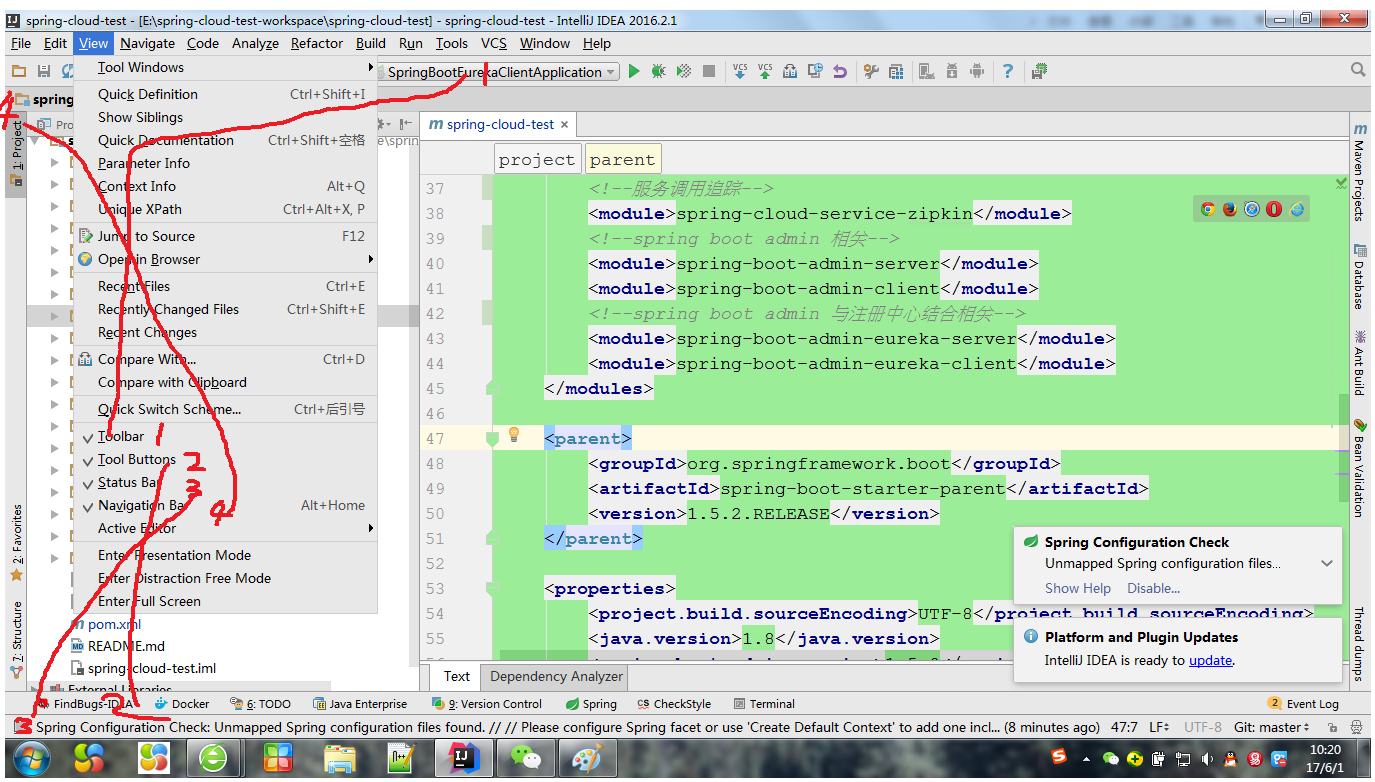Run the application with the green Run arrow
1375x782 pixels.
coord(633,71)
